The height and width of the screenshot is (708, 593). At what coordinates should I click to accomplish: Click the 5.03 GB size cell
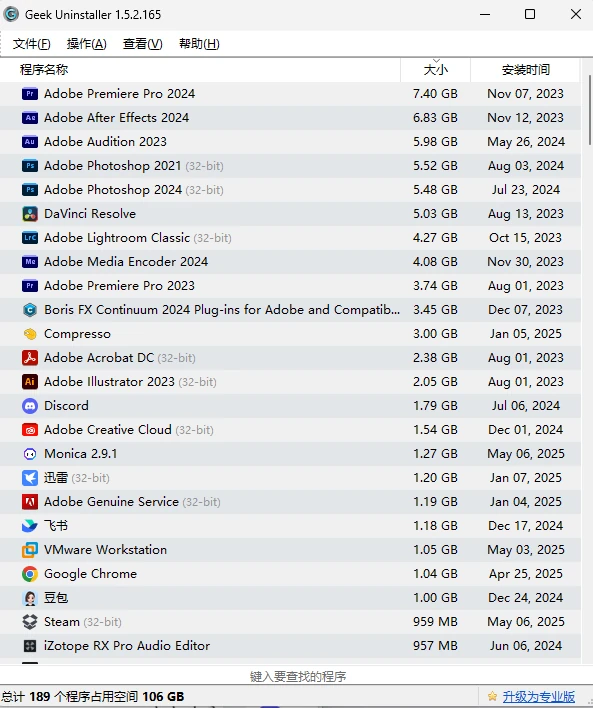435,214
